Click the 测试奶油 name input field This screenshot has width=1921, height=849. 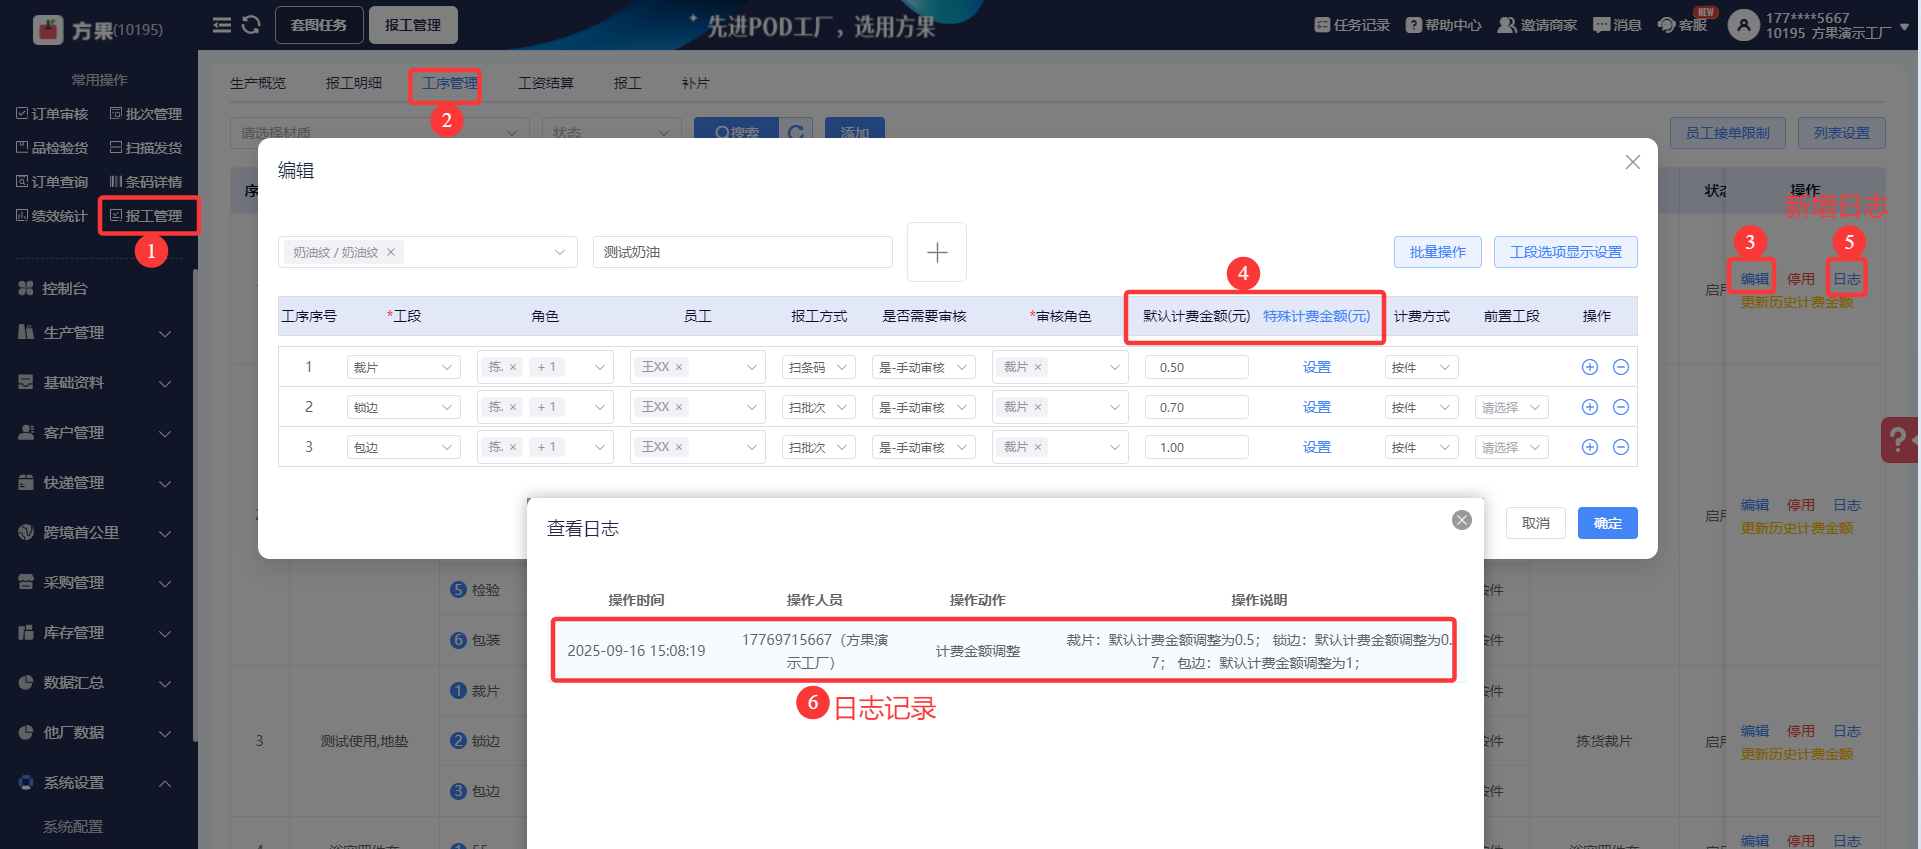tap(742, 252)
